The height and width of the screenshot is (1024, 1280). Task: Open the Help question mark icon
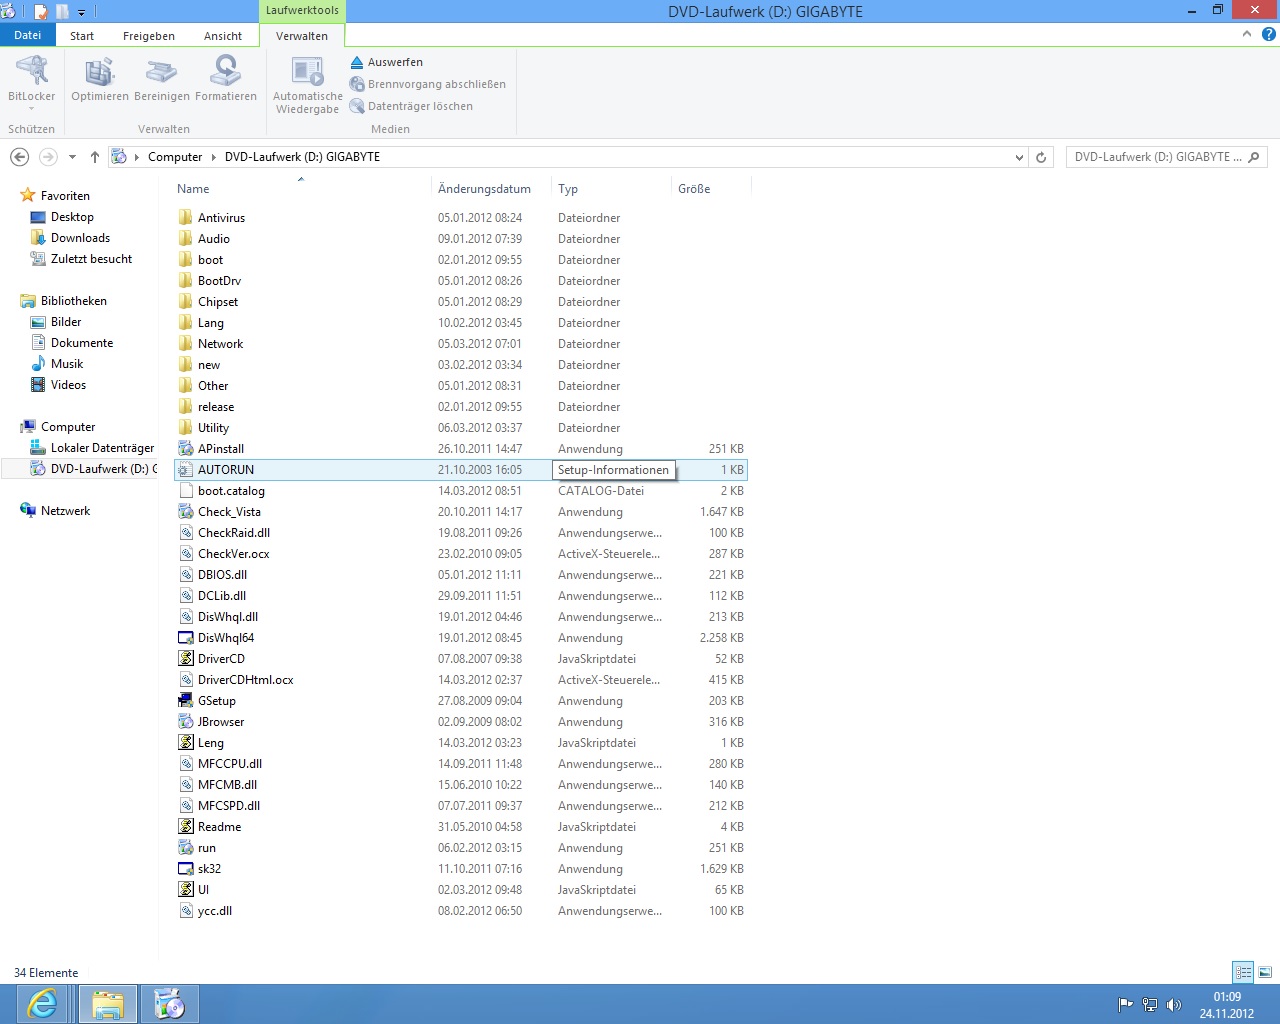[1269, 34]
